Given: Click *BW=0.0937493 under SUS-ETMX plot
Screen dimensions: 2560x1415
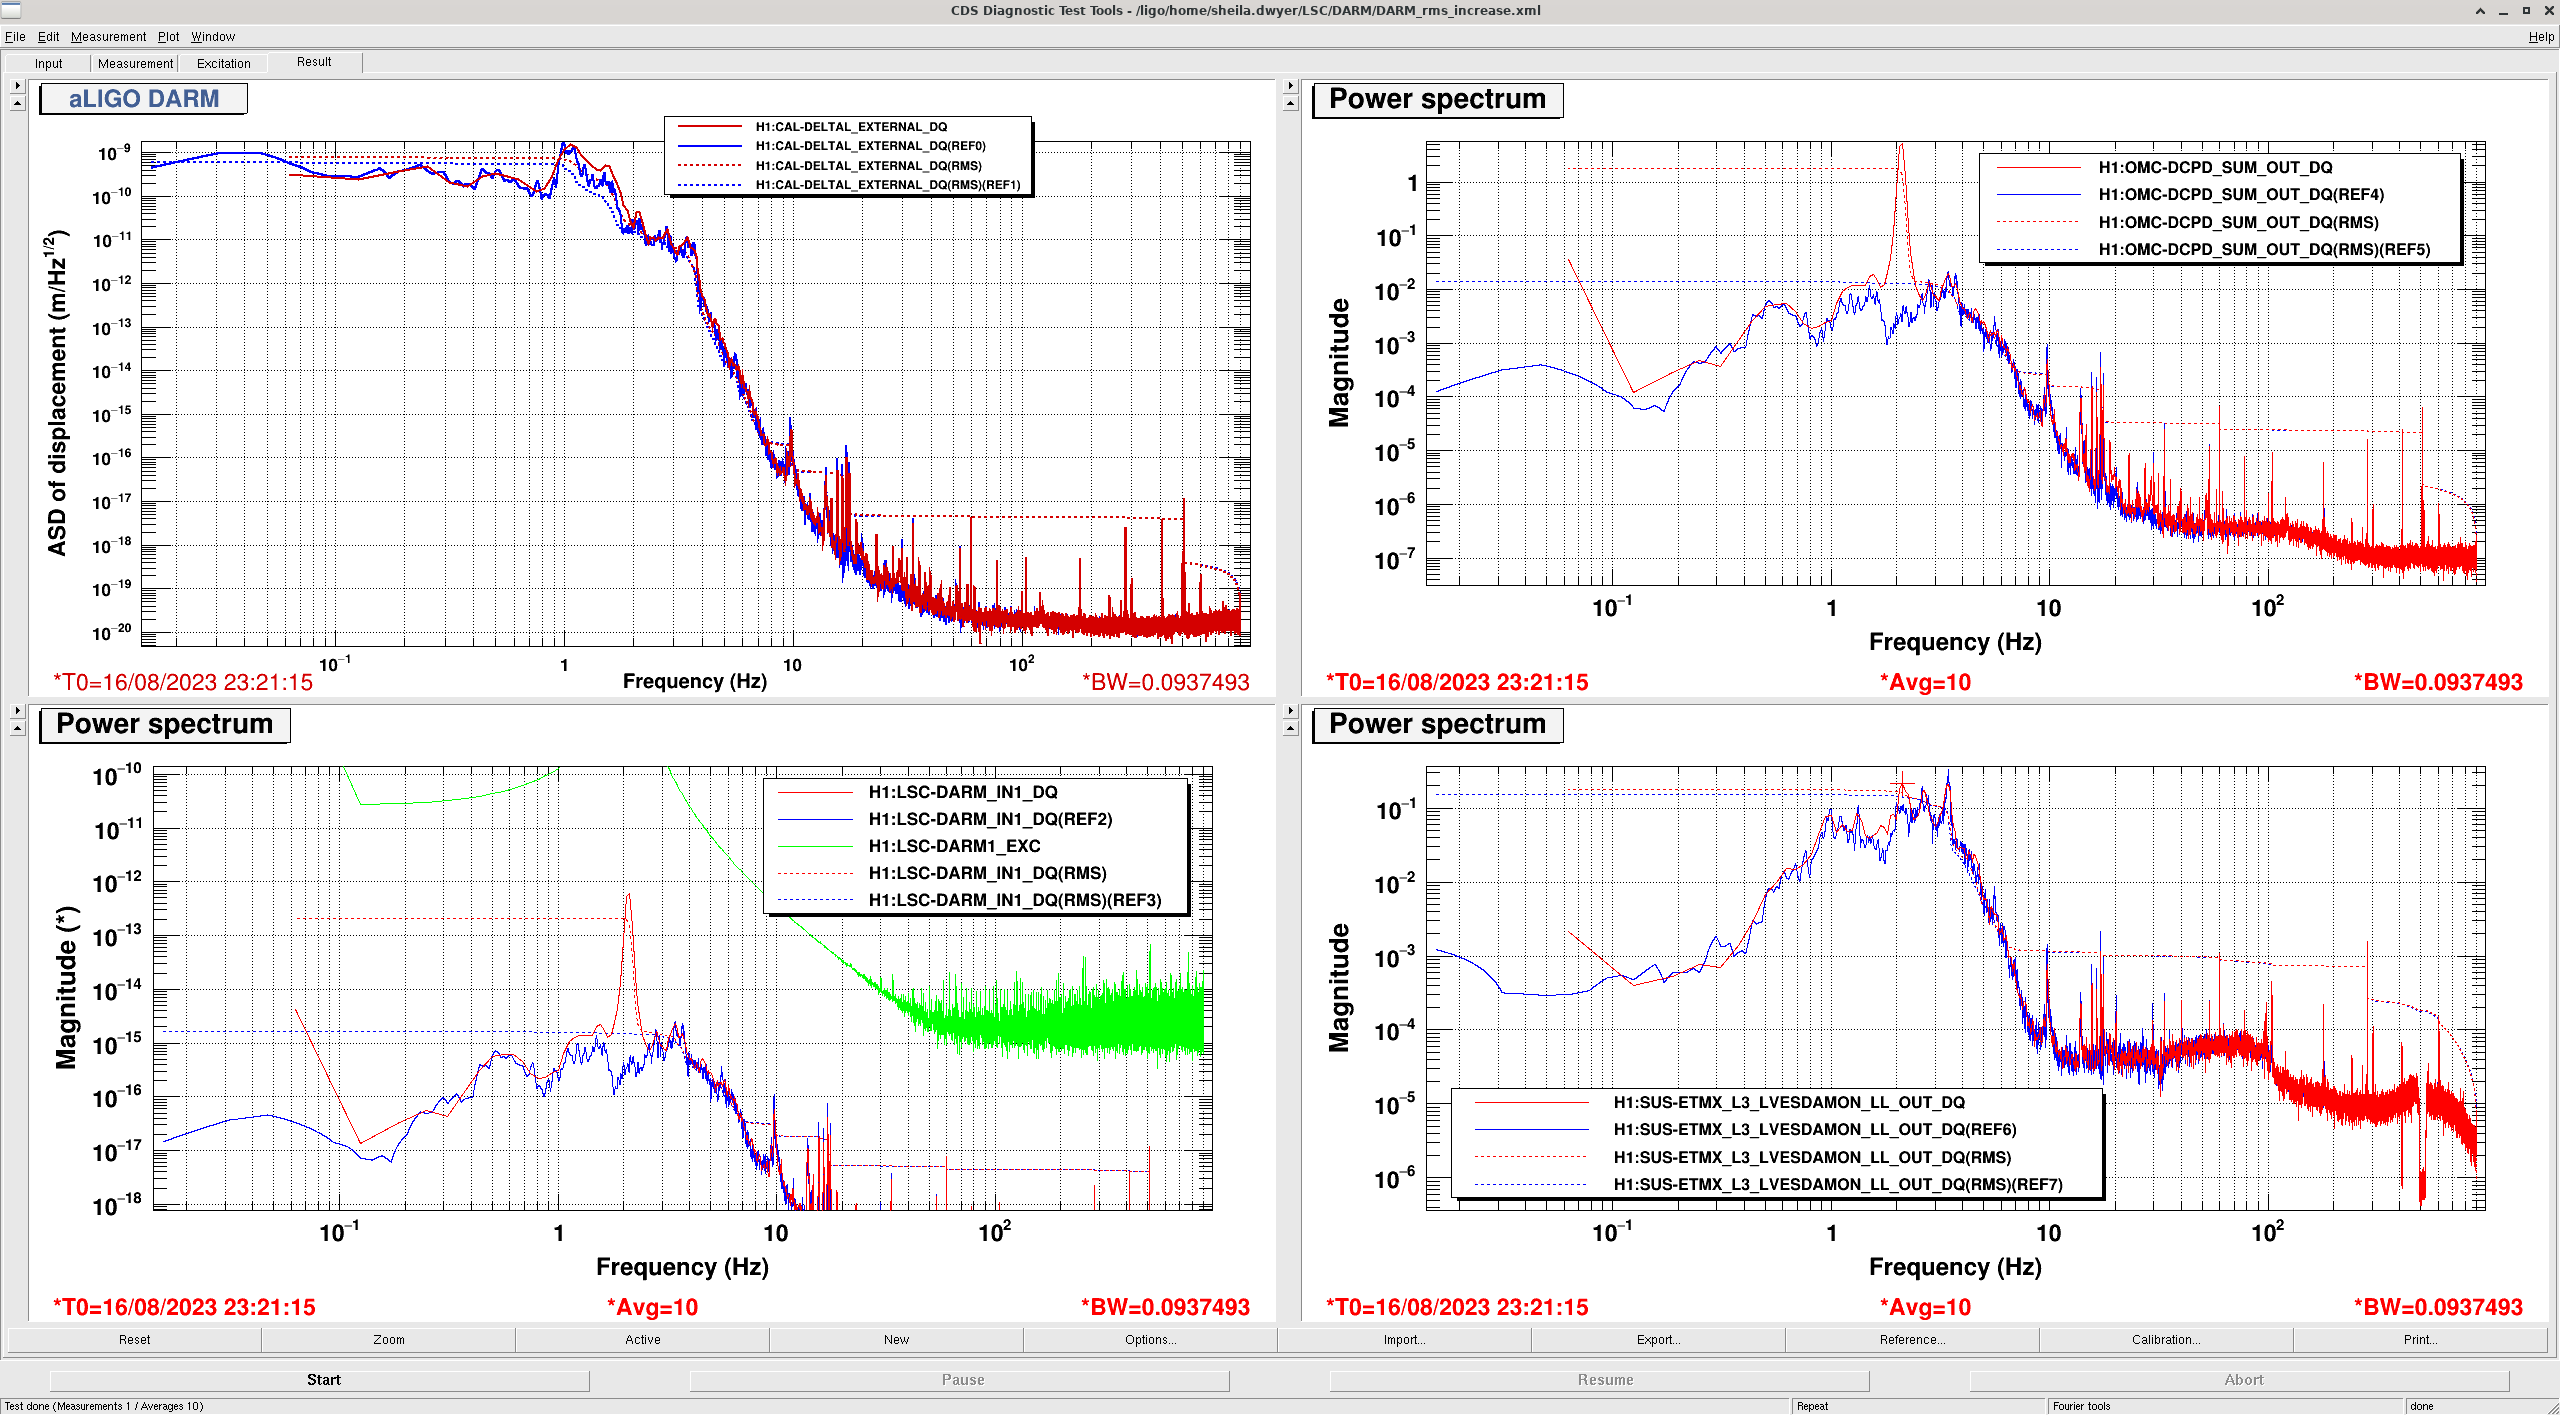Looking at the screenshot, I should 2438,1308.
